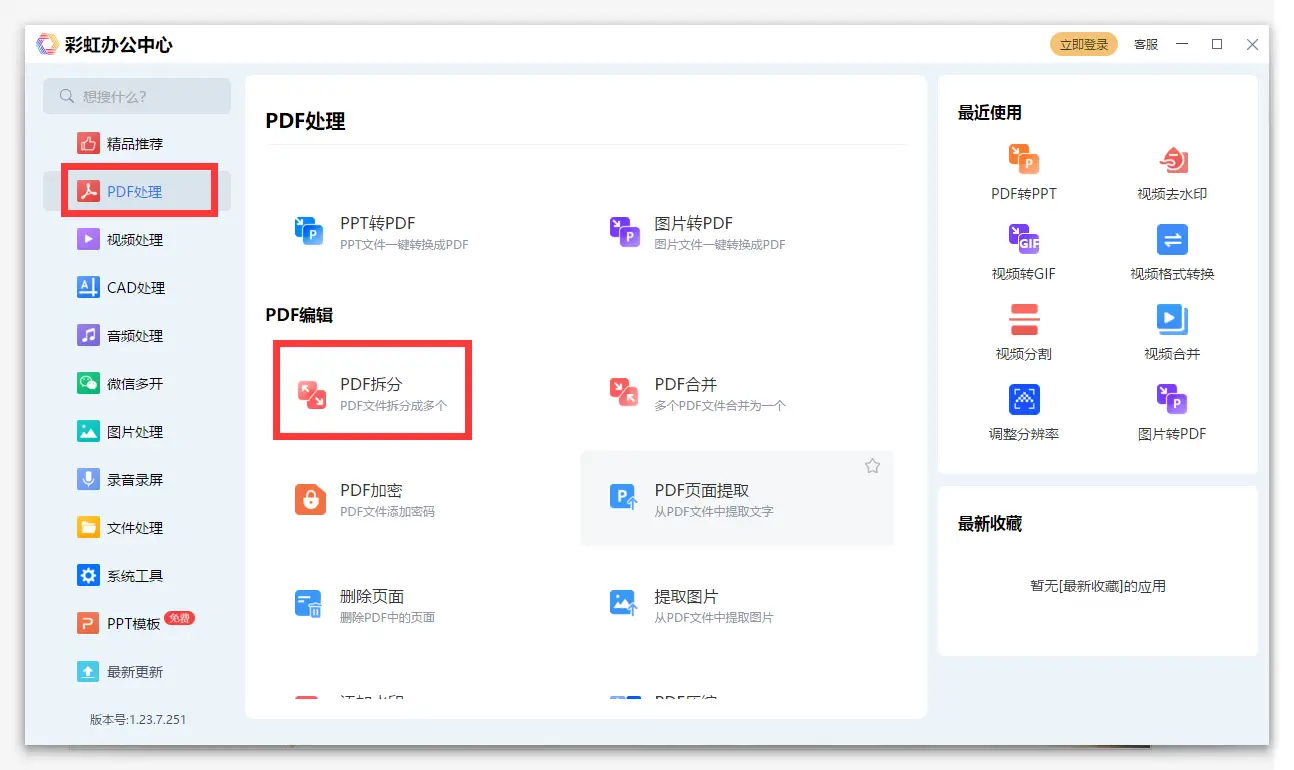Open the 最新更新 sidebar item
Image resolution: width=1294 pixels, height=770 pixels.
click(x=135, y=672)
